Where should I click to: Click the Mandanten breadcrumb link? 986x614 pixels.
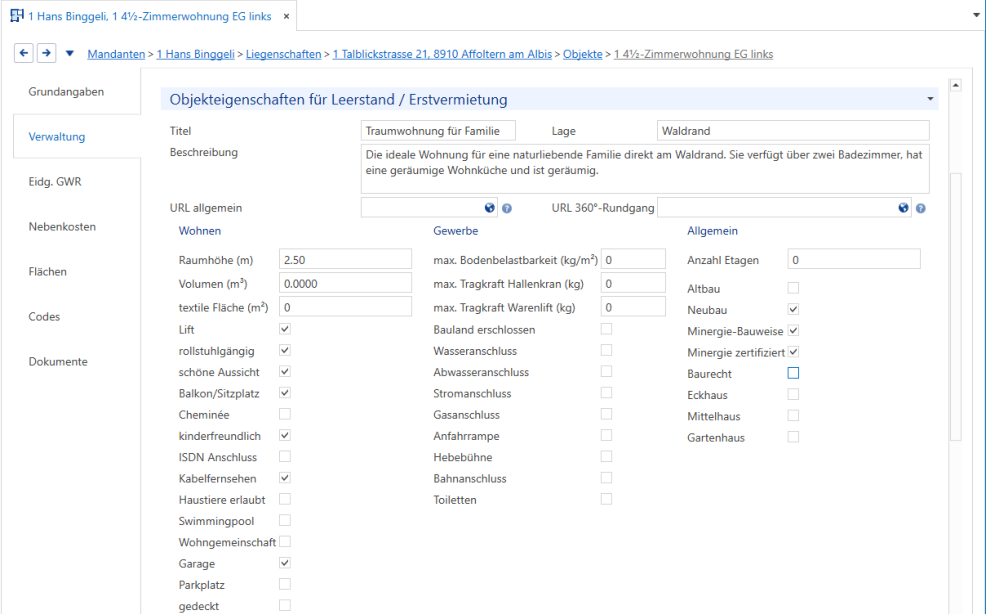[116, 54]
